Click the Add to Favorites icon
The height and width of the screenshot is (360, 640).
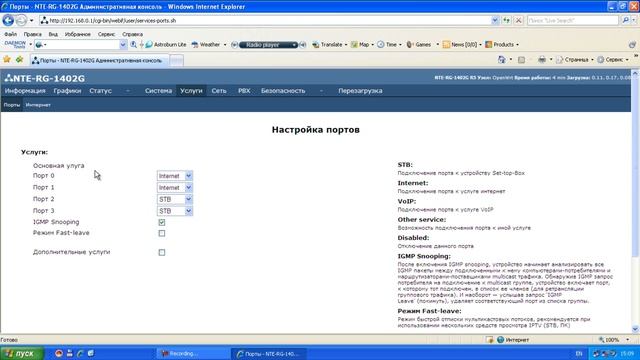click(x=19, y=60)
